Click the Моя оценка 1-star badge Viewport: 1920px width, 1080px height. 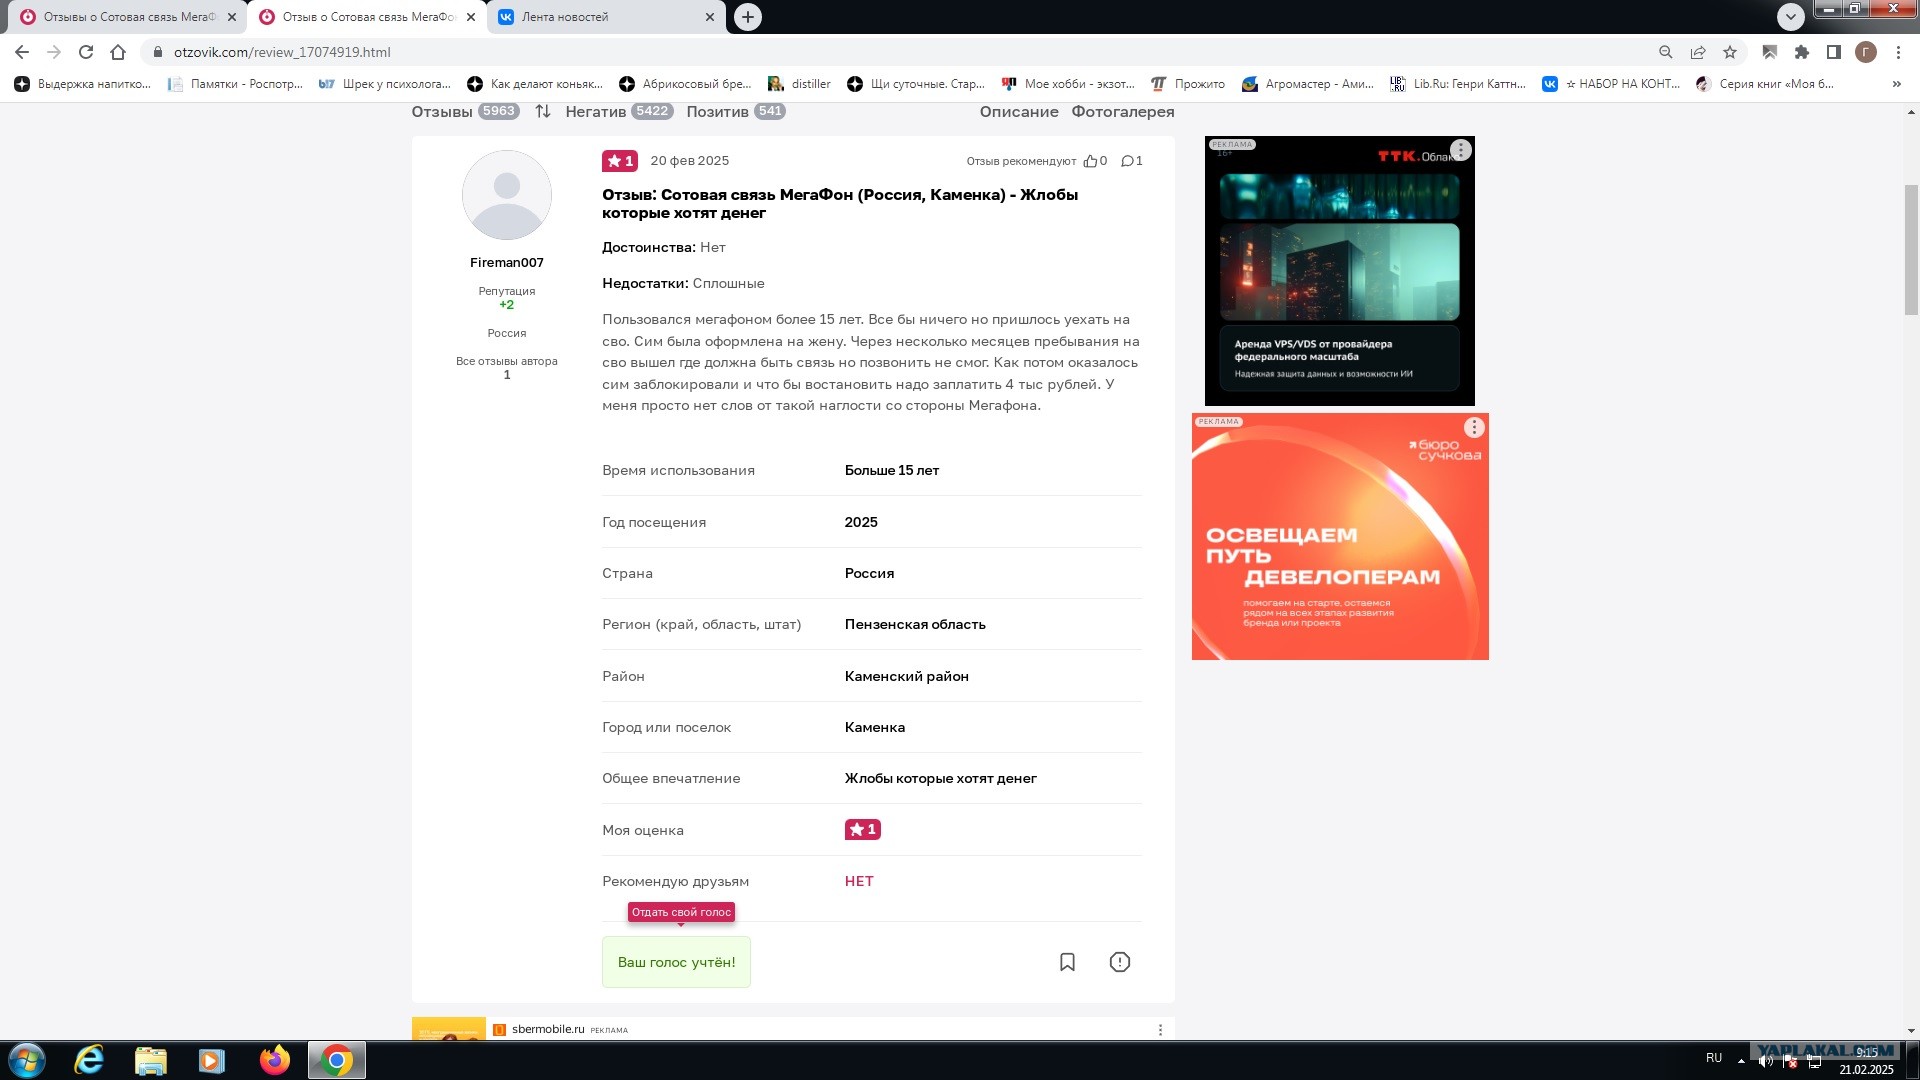[863, 829]
